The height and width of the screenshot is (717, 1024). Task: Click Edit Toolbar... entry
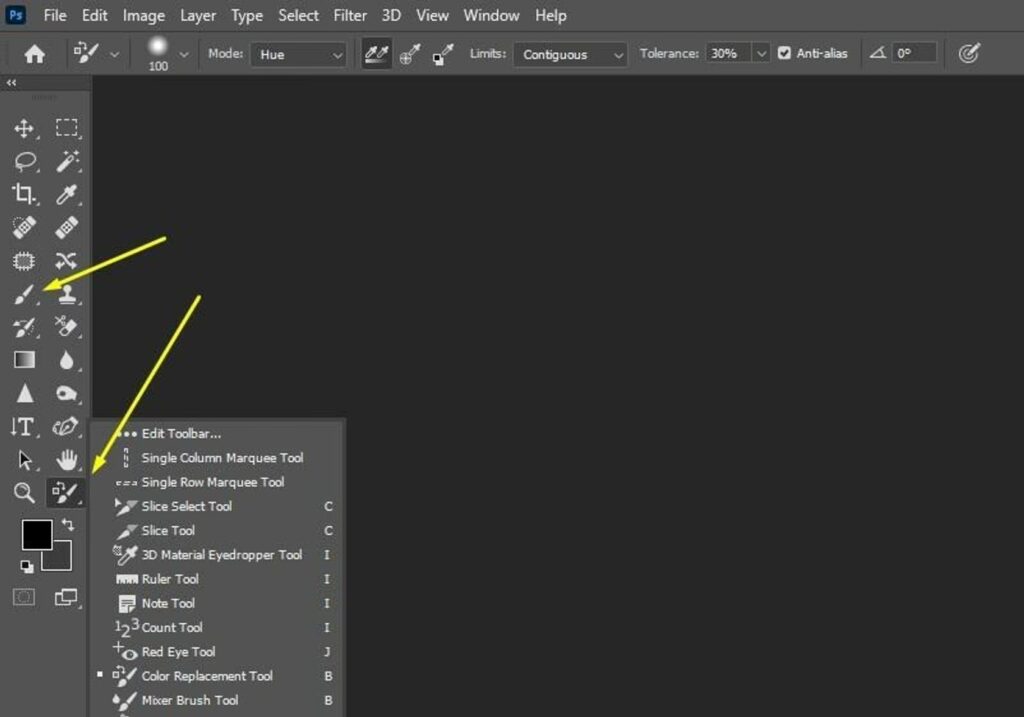pyautogui.click(x=181, y=434)
